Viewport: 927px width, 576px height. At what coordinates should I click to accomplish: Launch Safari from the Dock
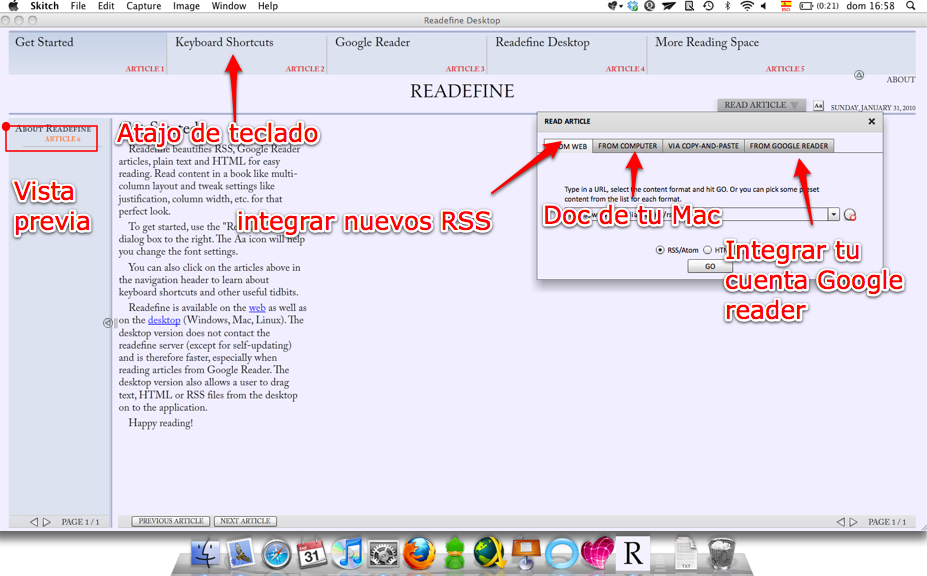(x=277, y=554)
